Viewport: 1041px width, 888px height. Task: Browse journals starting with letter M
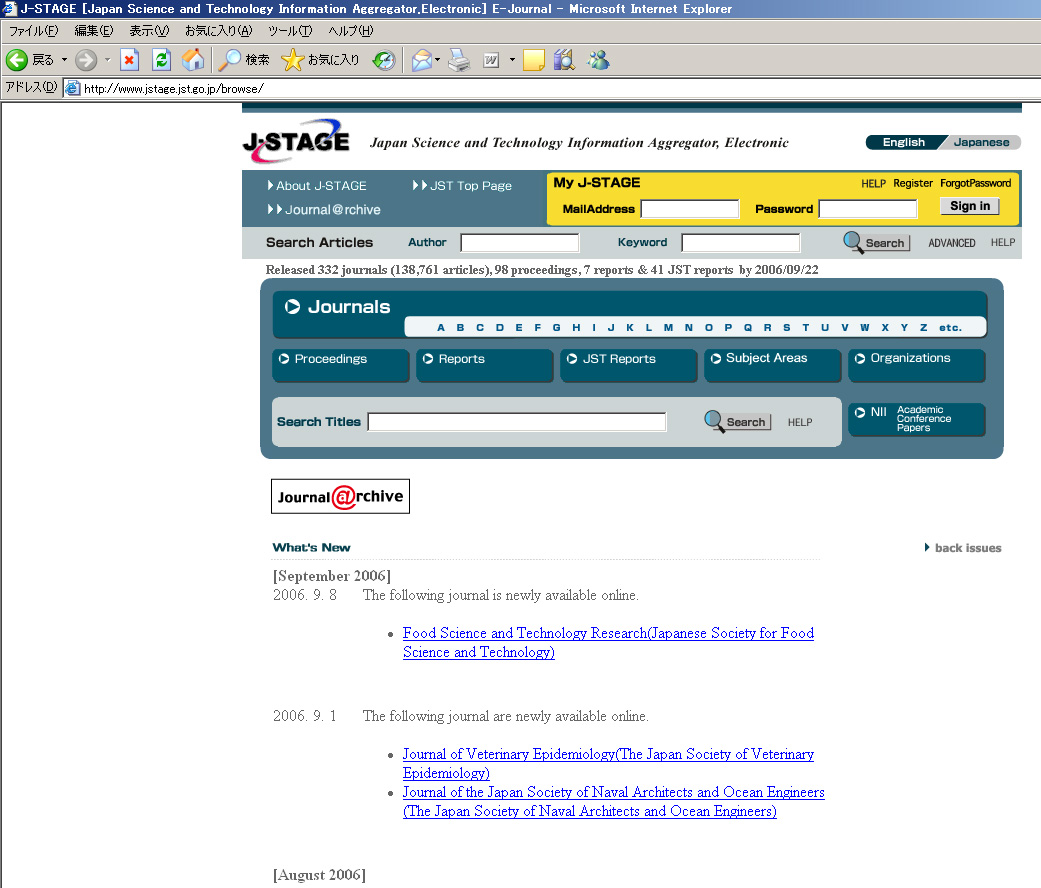pos(668,328)
